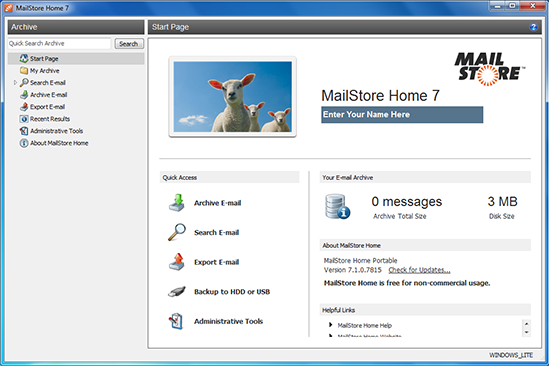This screenshot has height=366, width=549.
Task: Click Administrative Tools sidebar icon
Action: click(x=24, y=131)
